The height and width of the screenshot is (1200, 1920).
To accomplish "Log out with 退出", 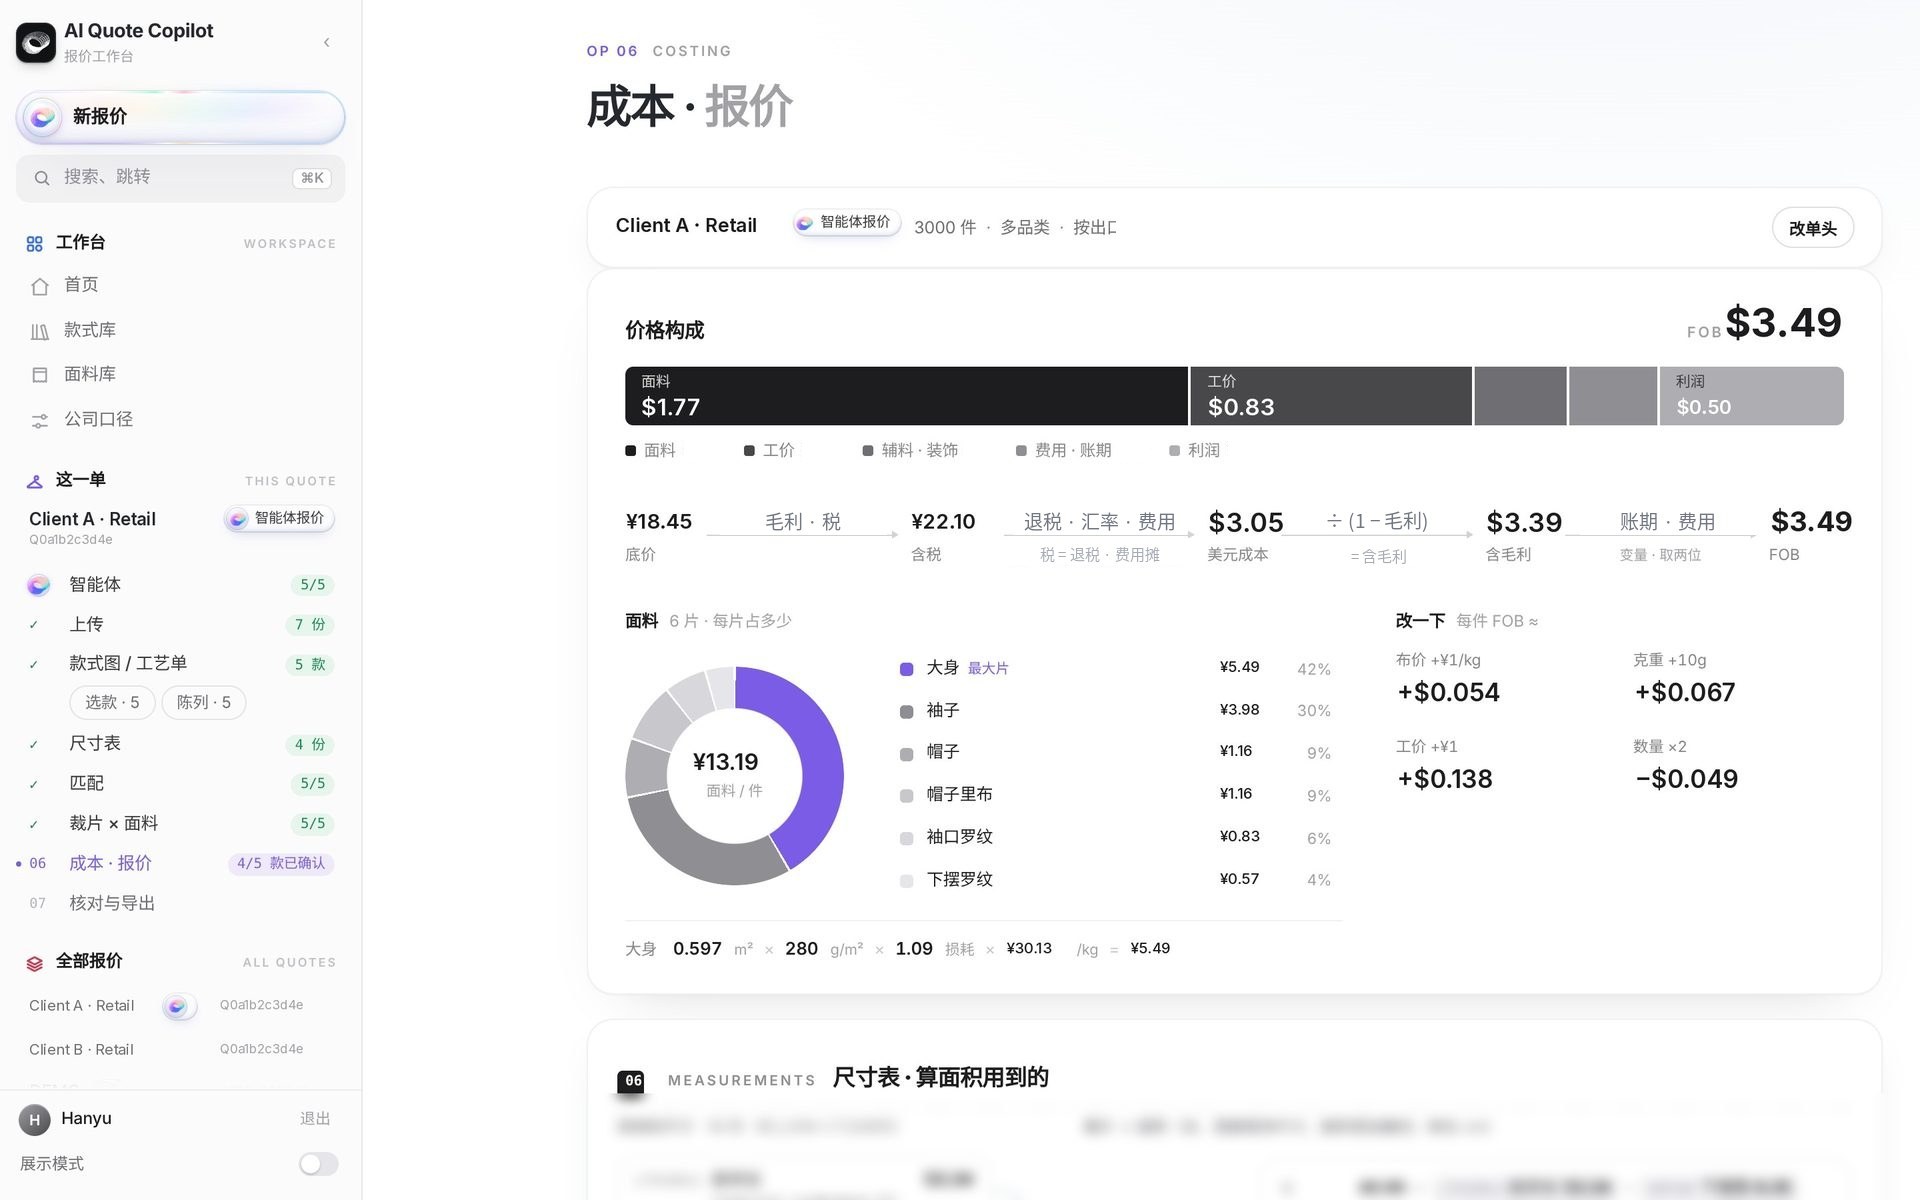I will coord(315,1118).
